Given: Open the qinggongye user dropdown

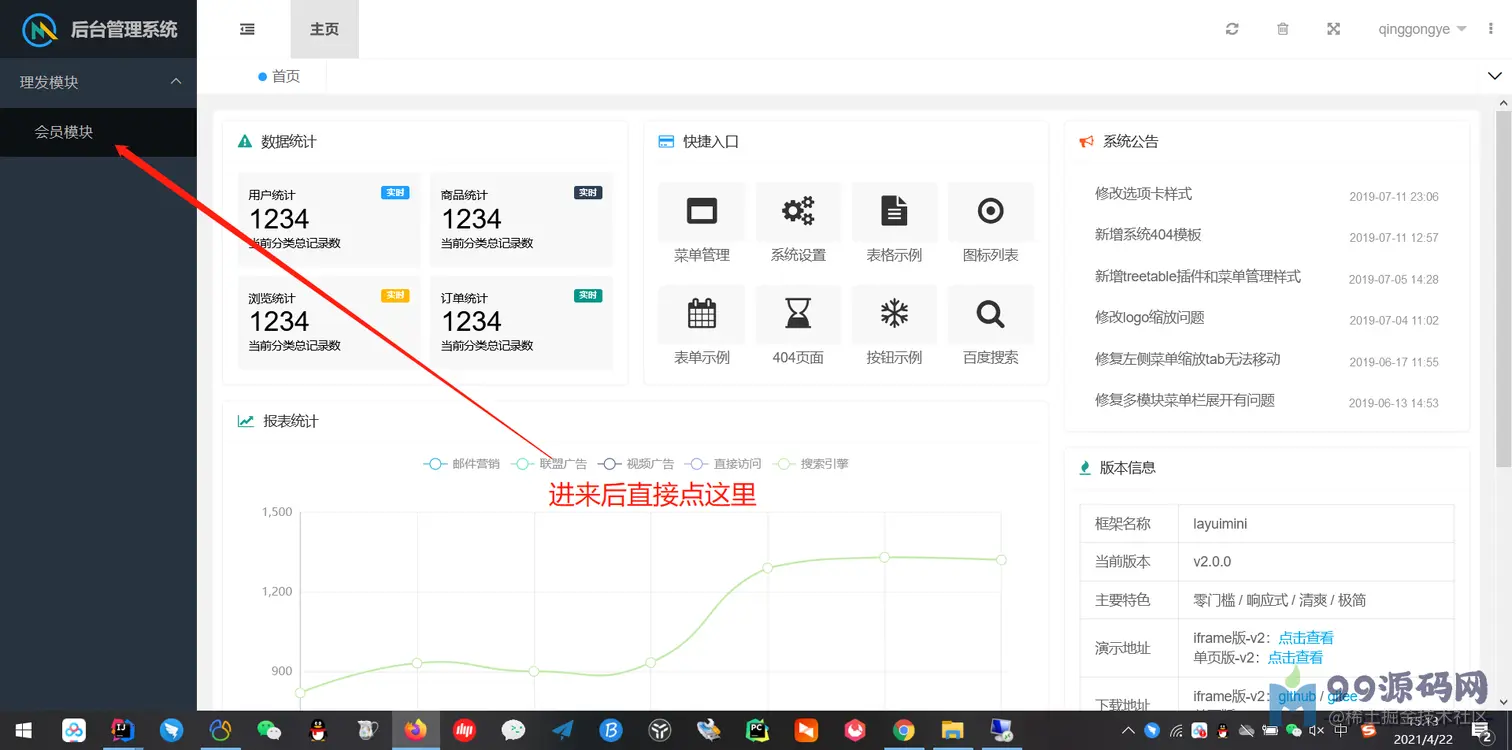Looking at the screenshot, I should [1422, 29].
